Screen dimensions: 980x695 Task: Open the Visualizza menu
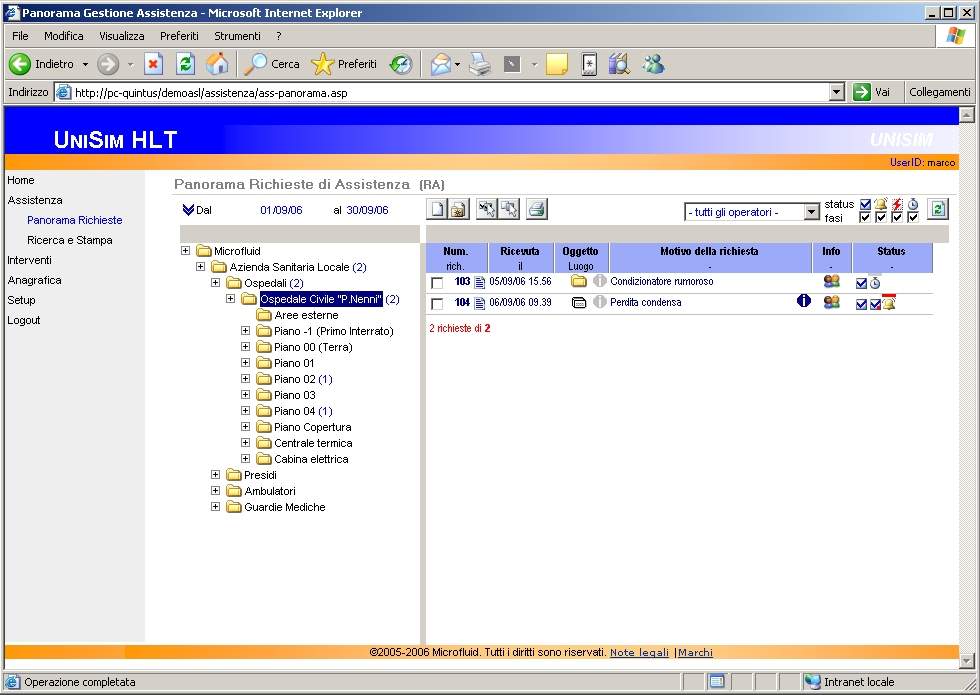[122, 36]
